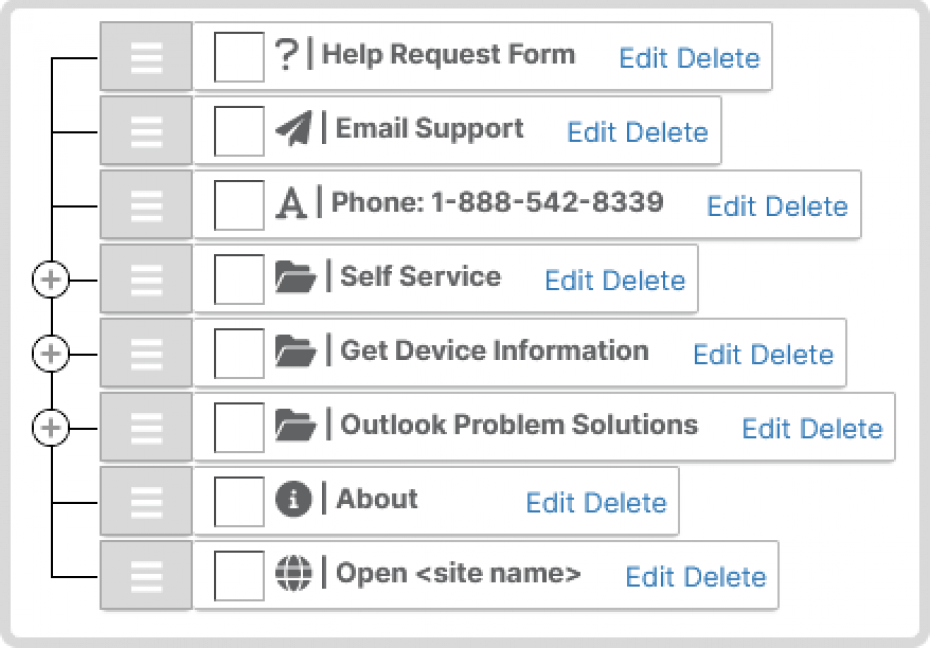Click the info icon next to About
Viewport: 930px width, 648px height.
click(294, 499)
